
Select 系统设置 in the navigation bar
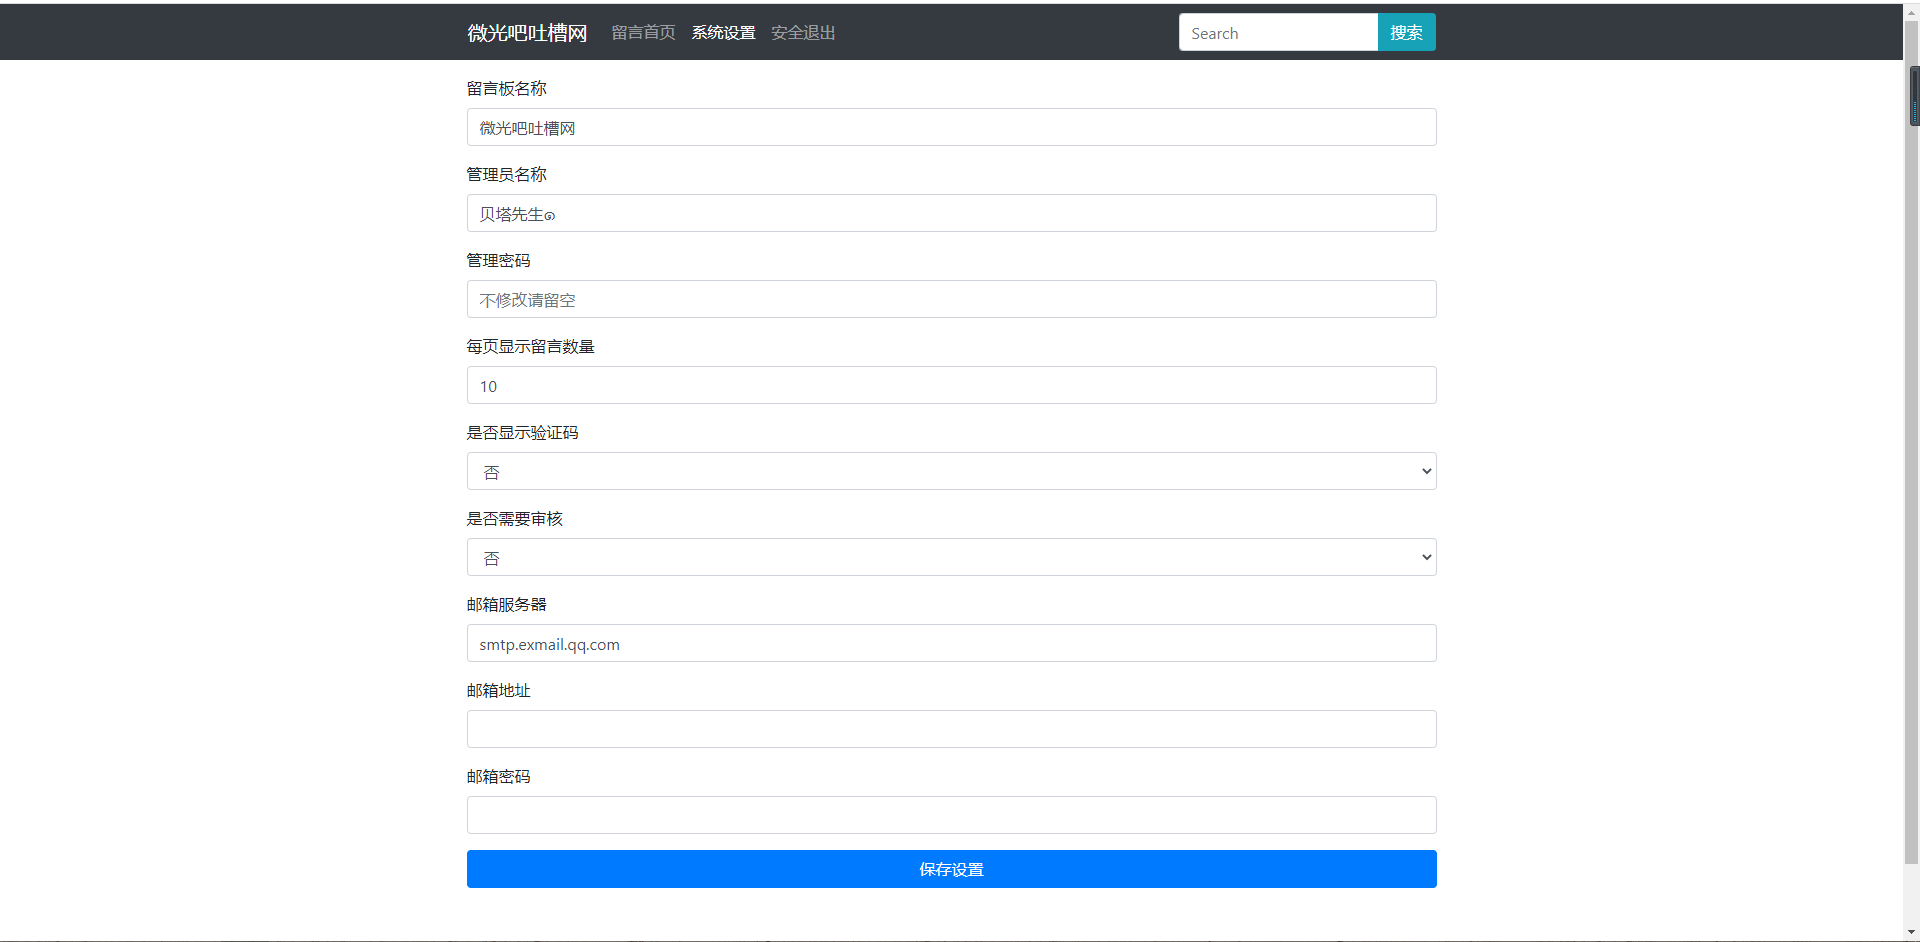[x=722, y=32]
